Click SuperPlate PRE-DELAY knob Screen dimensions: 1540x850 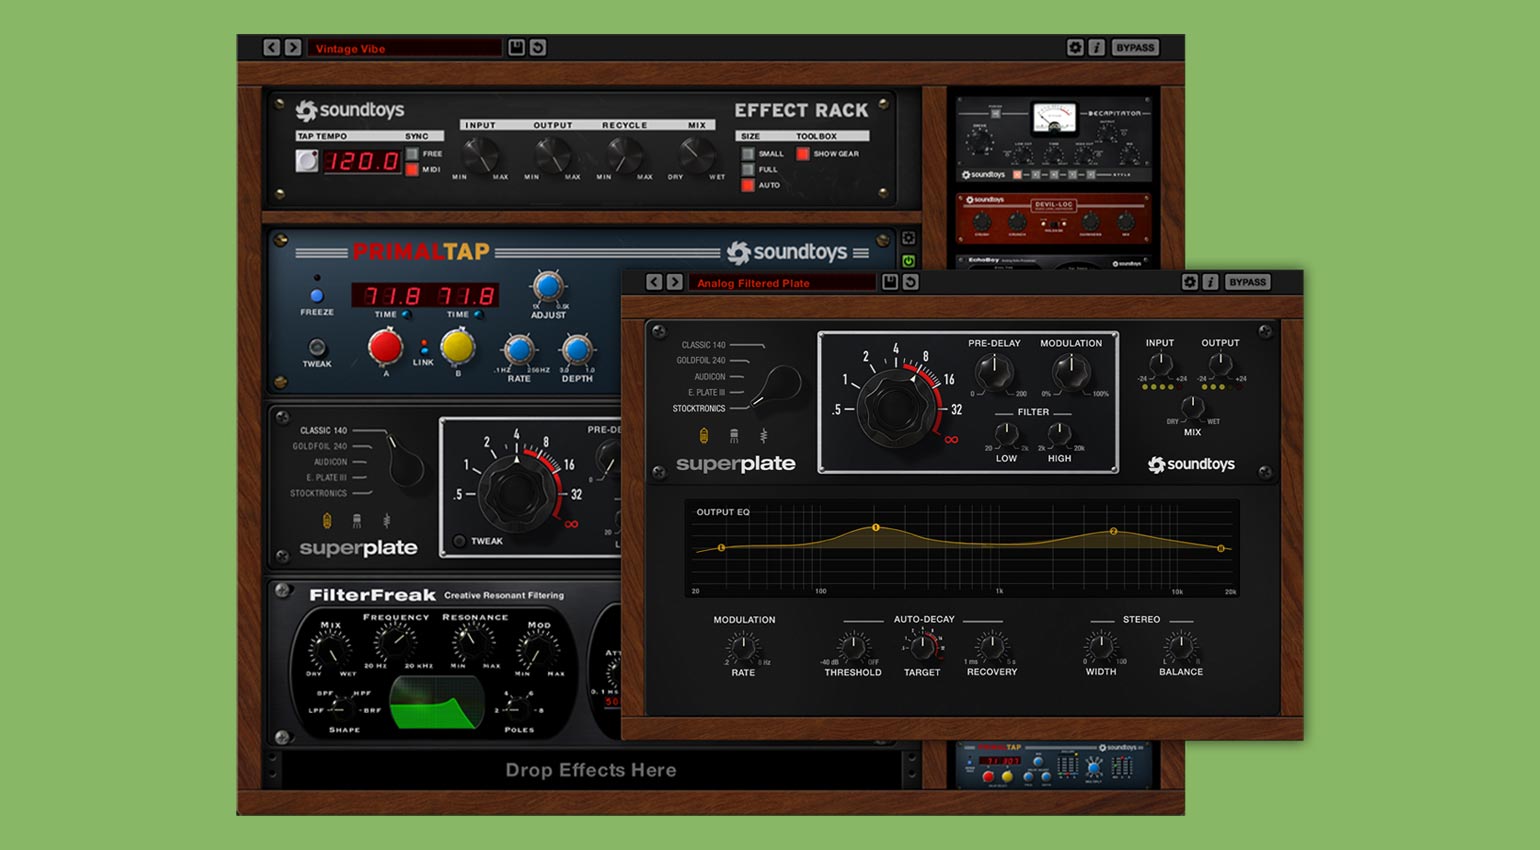994,372
